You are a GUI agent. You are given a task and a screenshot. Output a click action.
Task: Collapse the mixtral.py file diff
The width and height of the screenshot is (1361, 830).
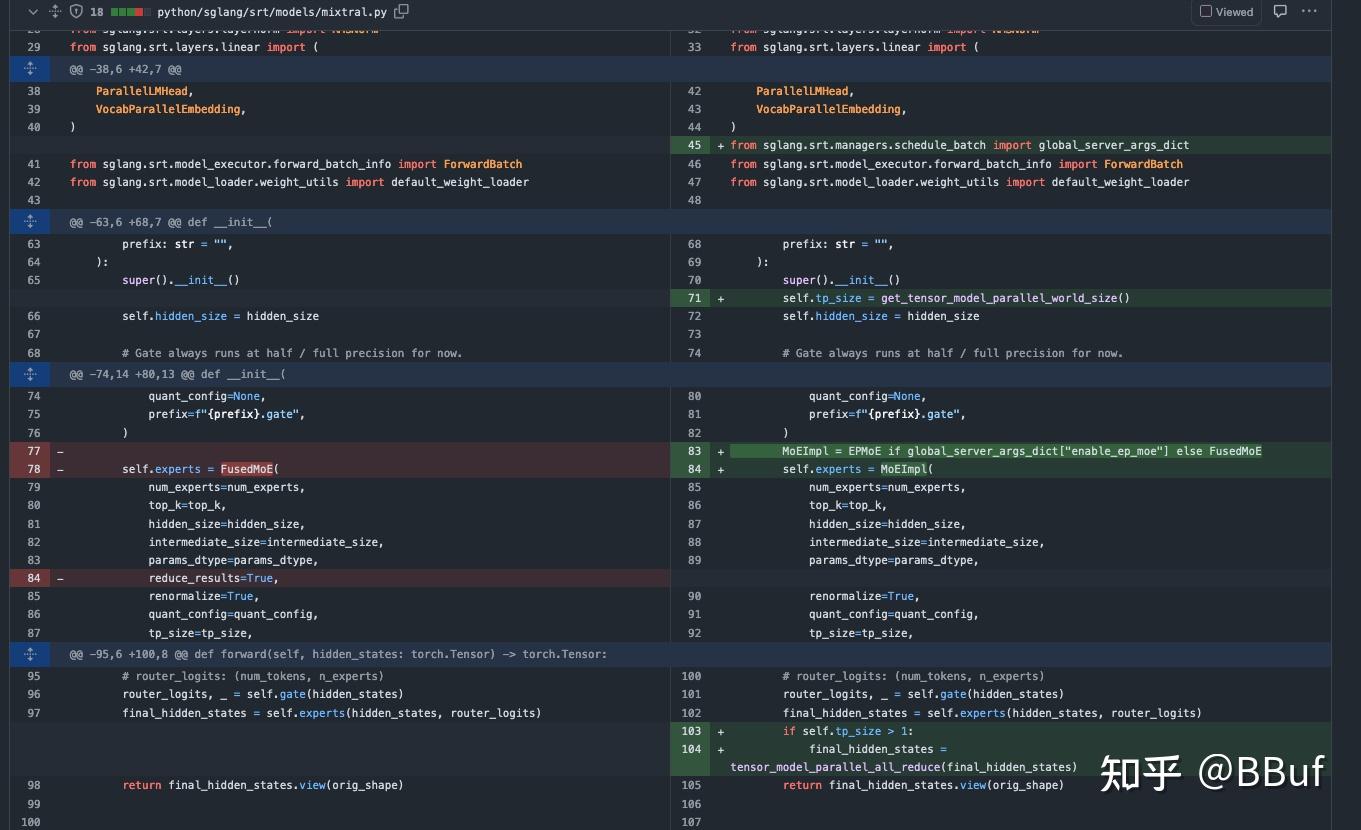33,12
